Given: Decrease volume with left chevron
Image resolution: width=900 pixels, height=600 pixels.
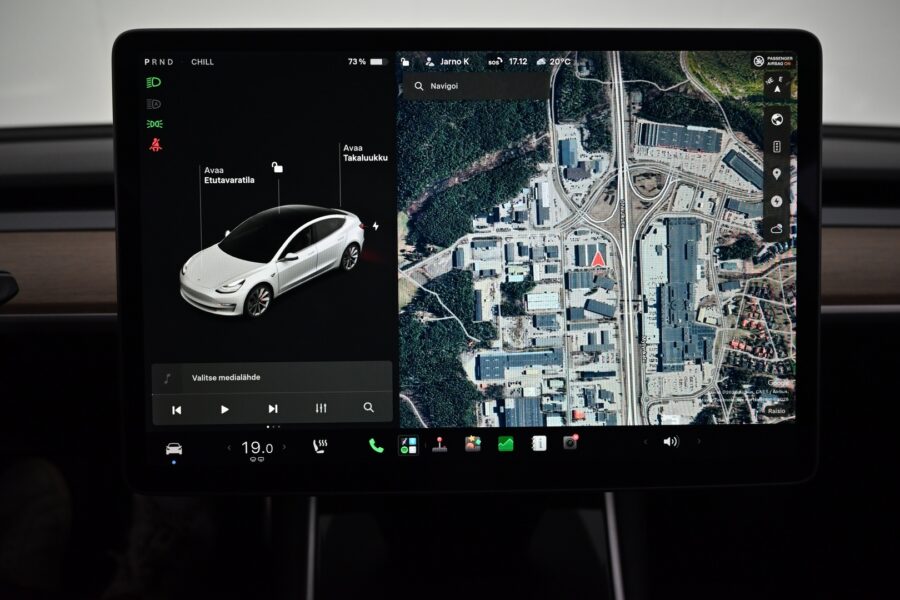Looking at the screenshot, I should pyautogui.click(x=645, y=442).
